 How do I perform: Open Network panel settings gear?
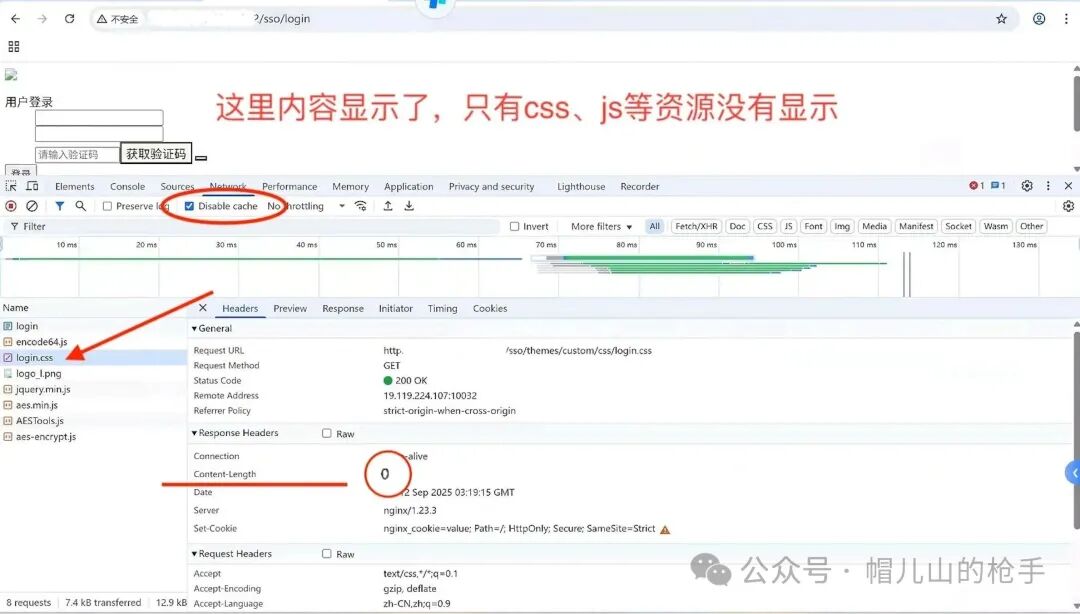(1068, 206)
